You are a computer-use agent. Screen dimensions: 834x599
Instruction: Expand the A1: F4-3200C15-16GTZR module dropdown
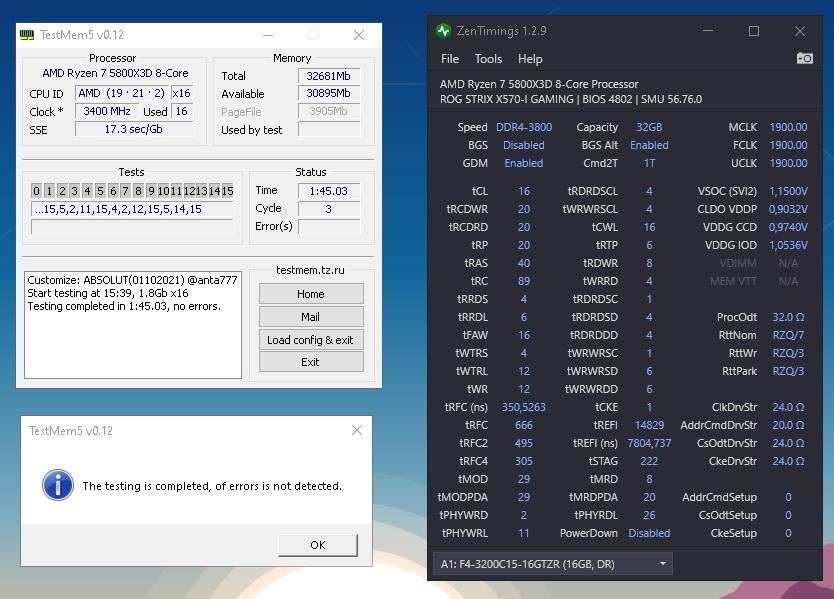(553, 564)
